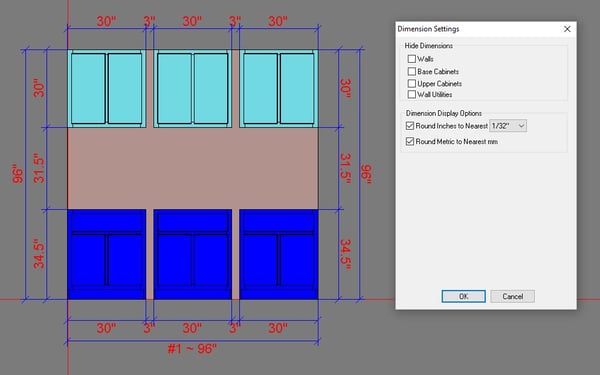
Task: Click the pink wall area between cabinets
Action: [x=192, y=168]
